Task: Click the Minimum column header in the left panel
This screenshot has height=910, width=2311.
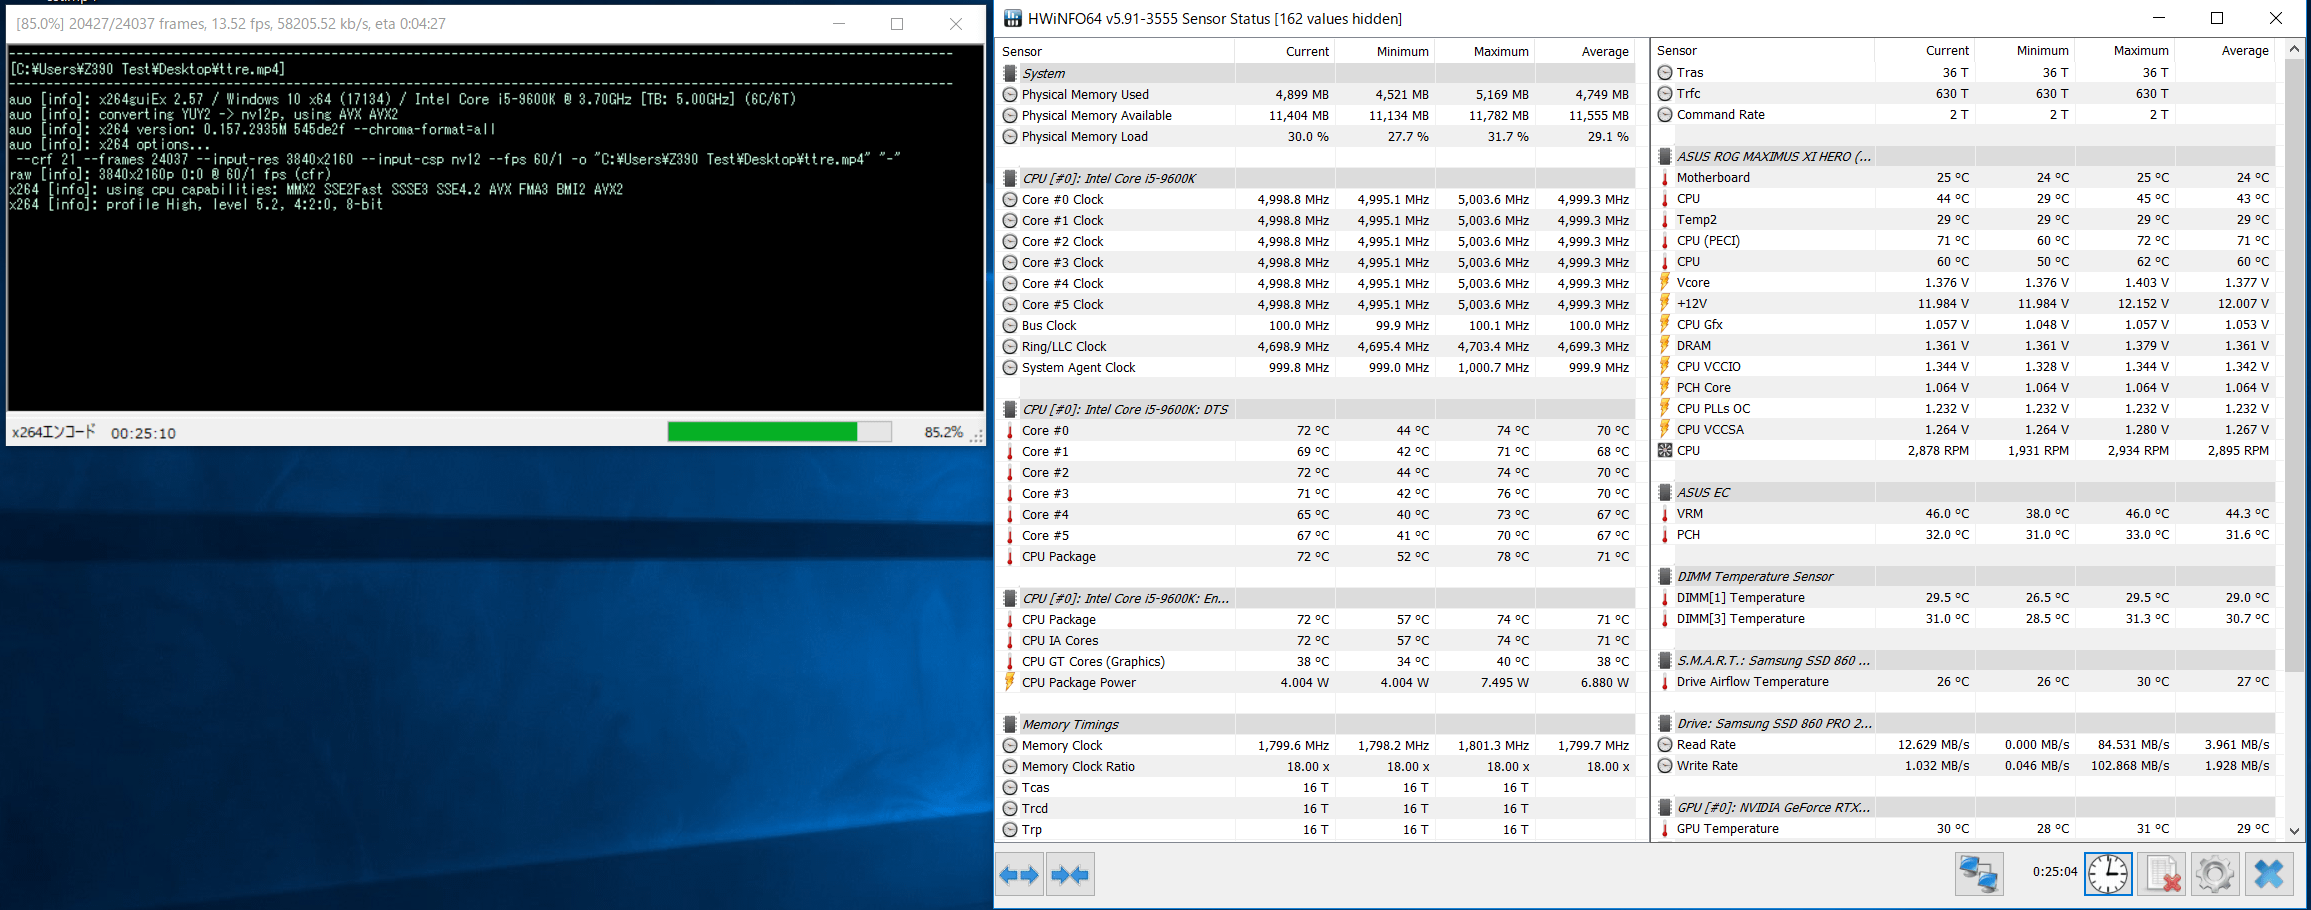Action: 1385,51
